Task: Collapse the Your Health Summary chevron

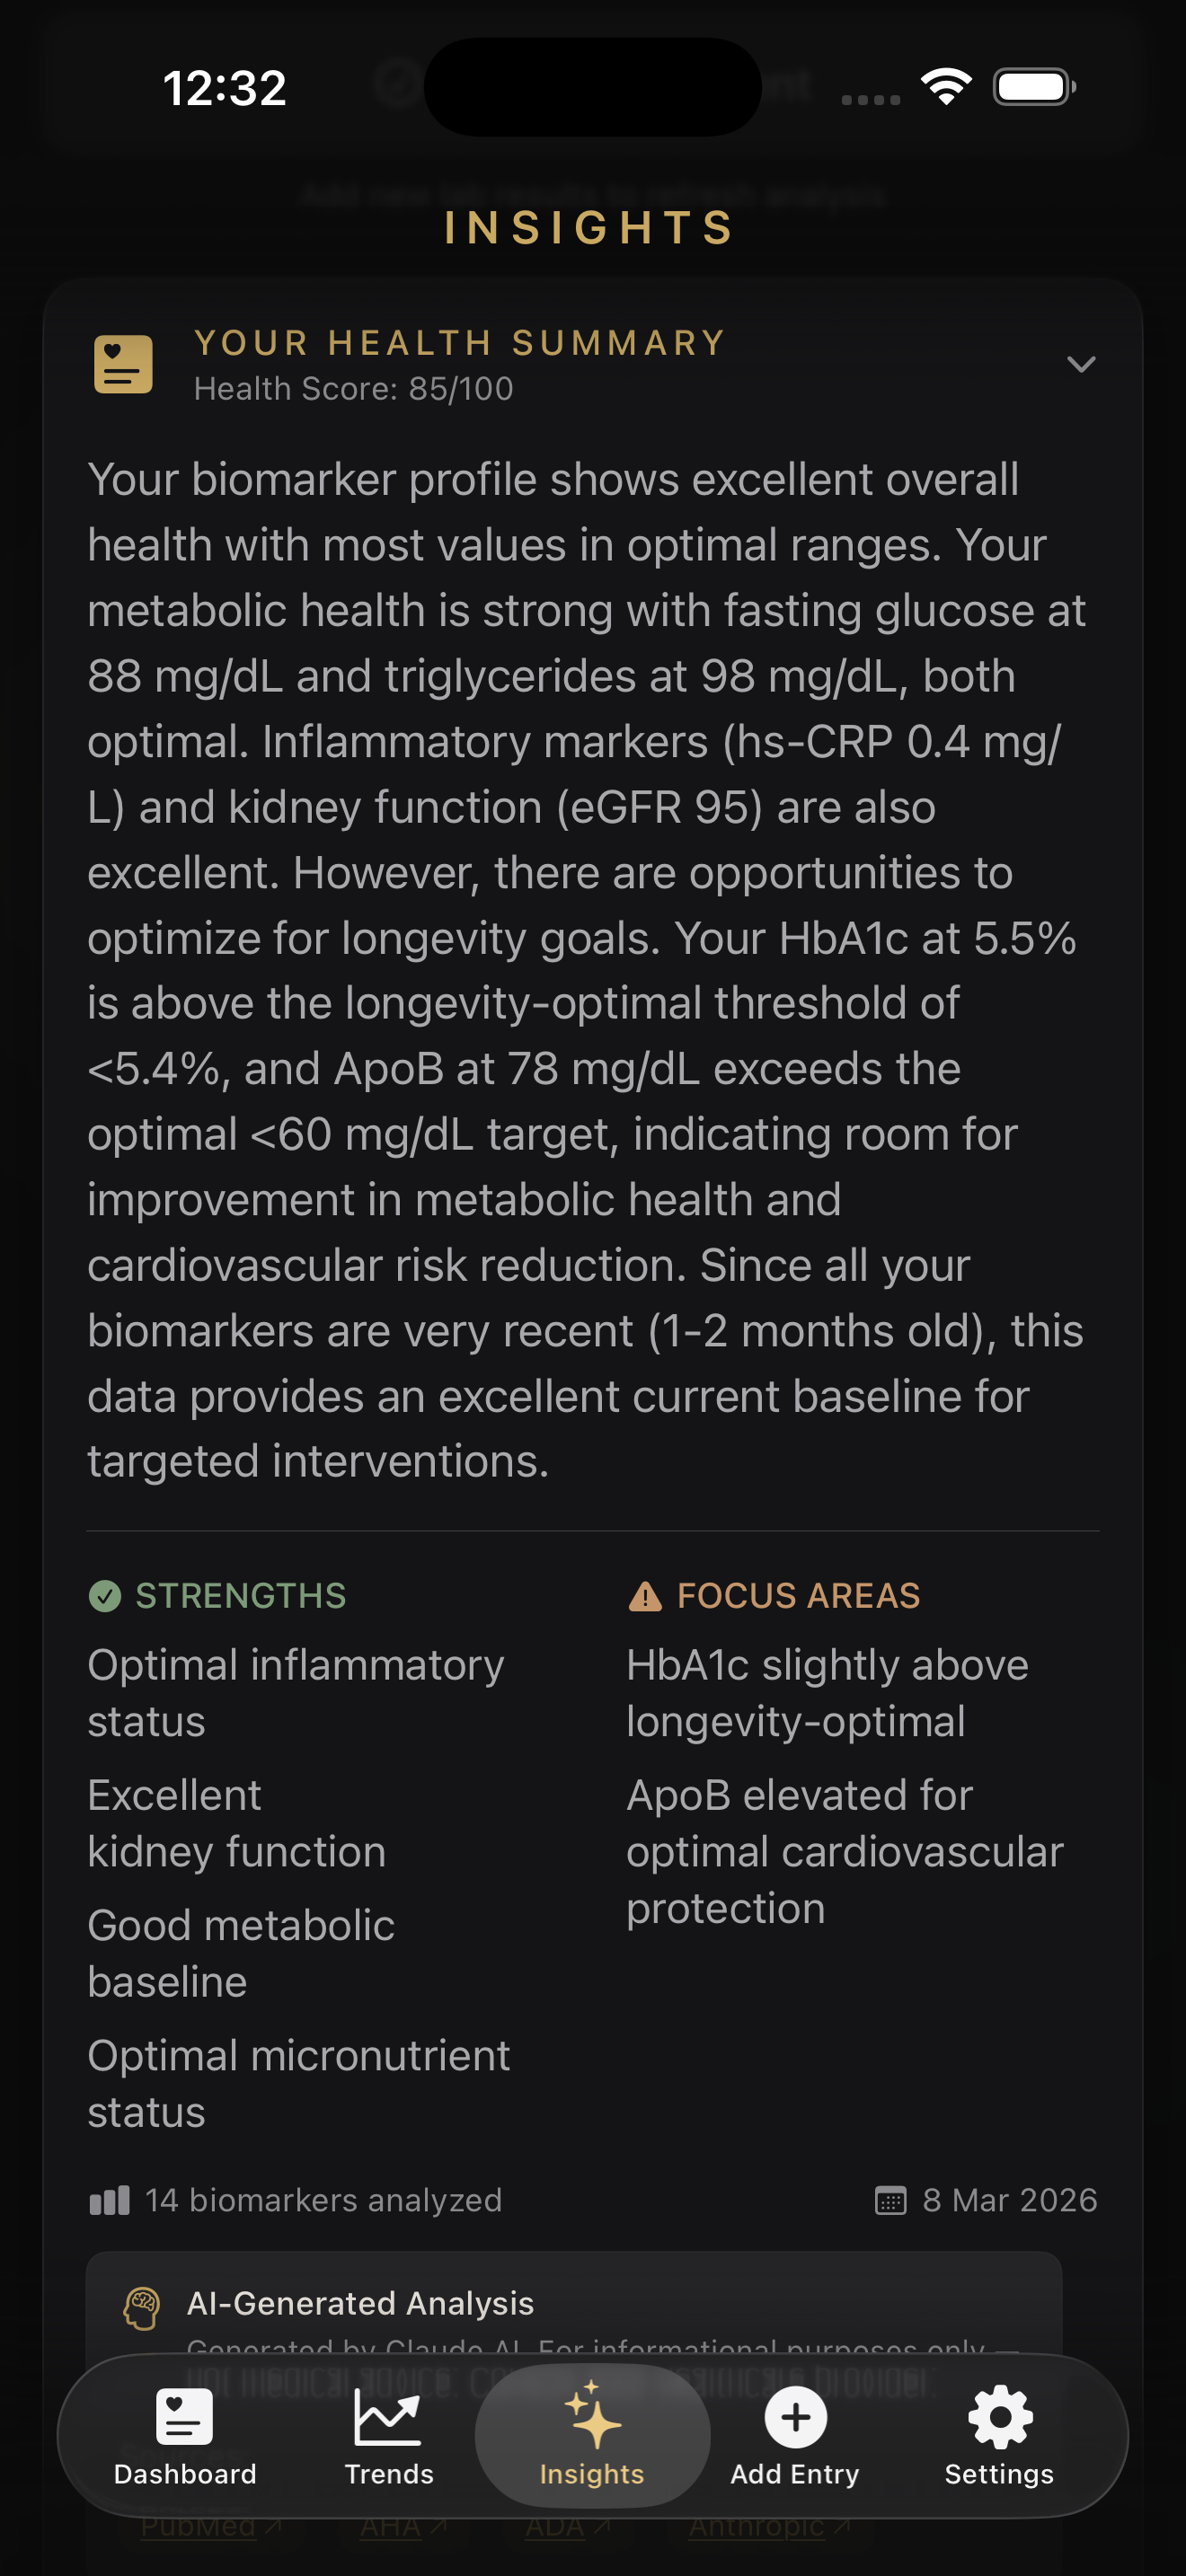Action: [1081, 364]
